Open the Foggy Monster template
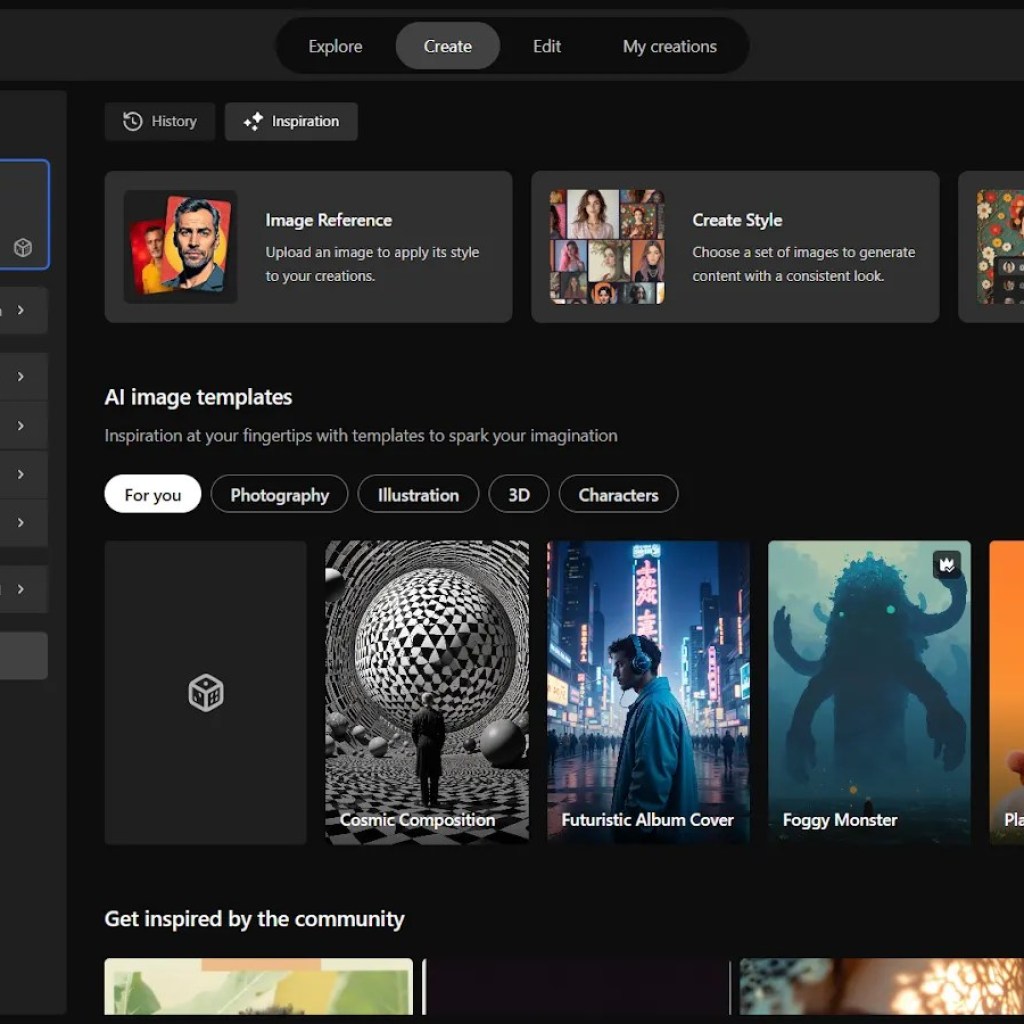This screenshot has width=1024, height=1024. 869,692
